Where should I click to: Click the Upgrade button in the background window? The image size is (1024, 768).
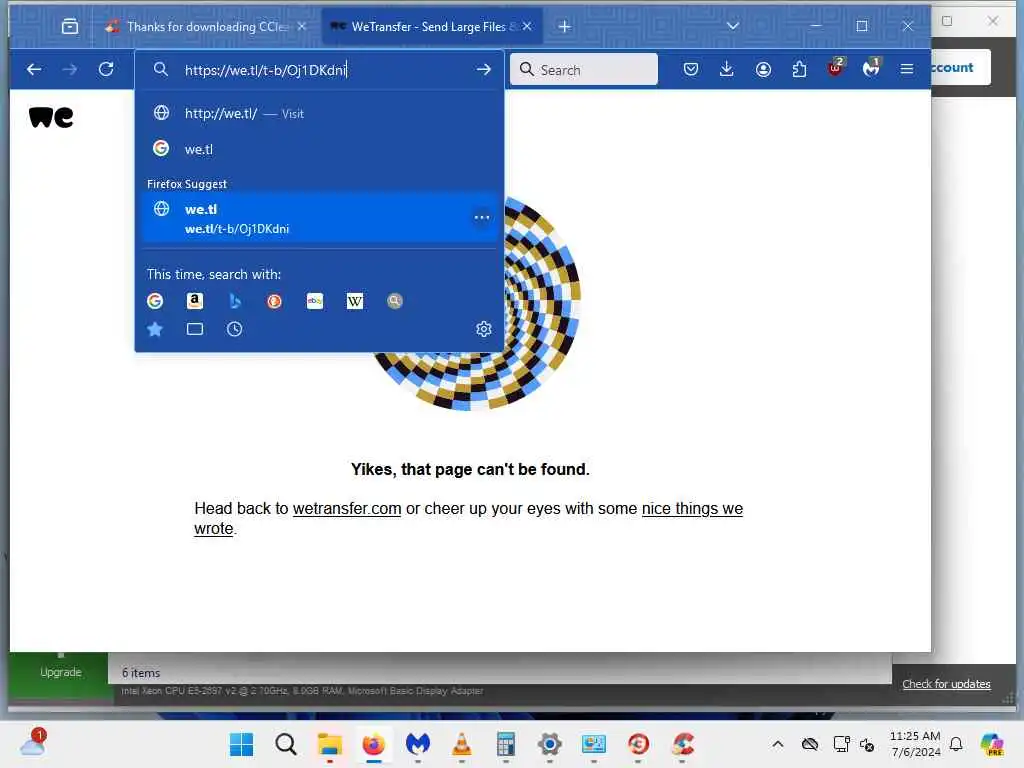tap(61, 672)
